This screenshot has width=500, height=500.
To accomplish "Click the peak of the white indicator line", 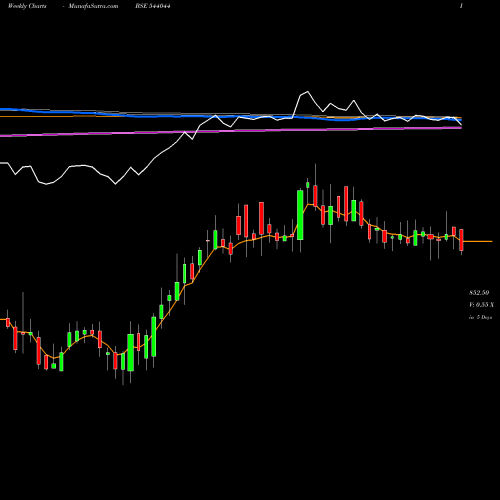I will tap(307, 92).
